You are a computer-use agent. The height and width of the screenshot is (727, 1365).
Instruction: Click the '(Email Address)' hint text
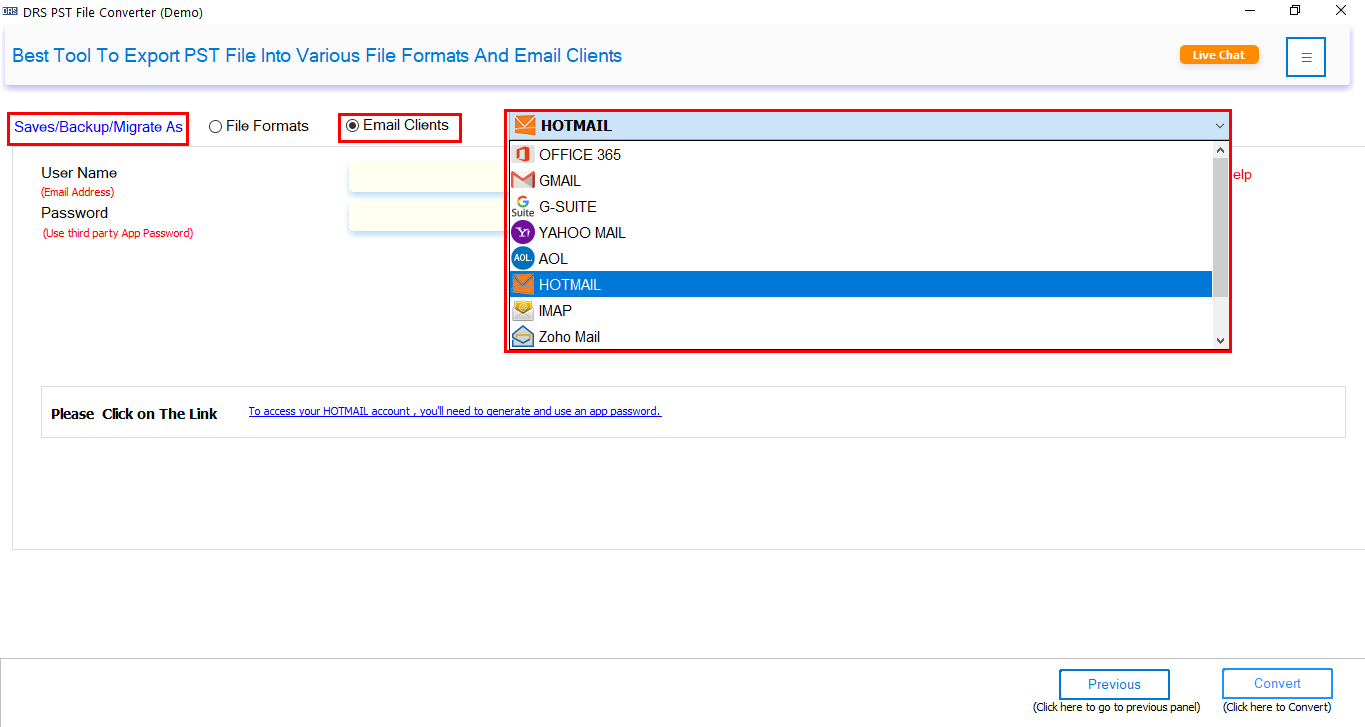(77, 192)
